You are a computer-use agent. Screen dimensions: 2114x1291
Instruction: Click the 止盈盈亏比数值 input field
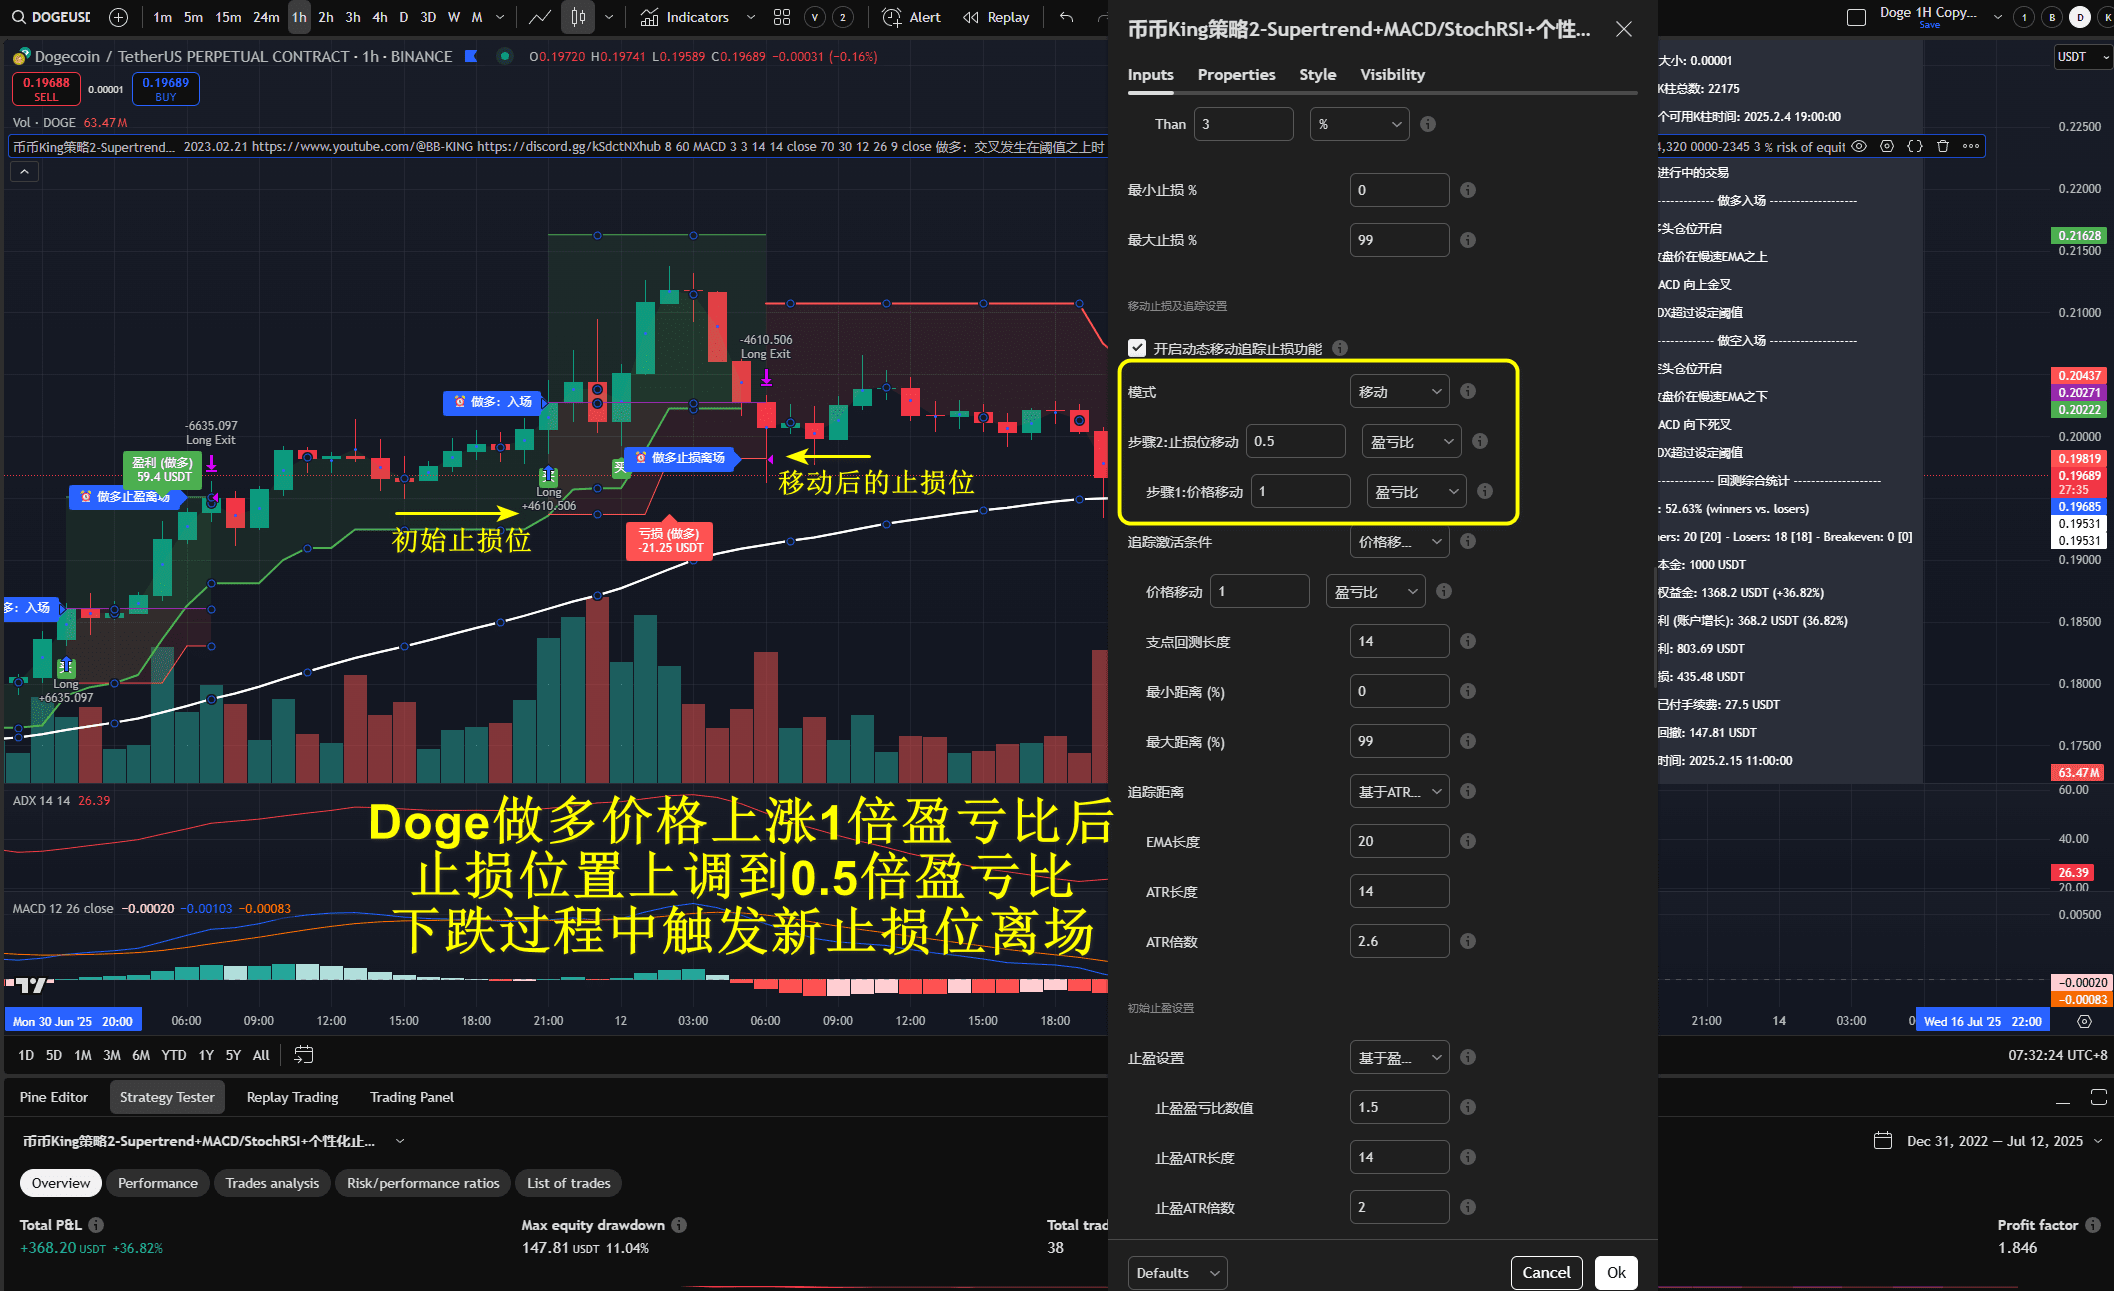coord(1399,1107)
